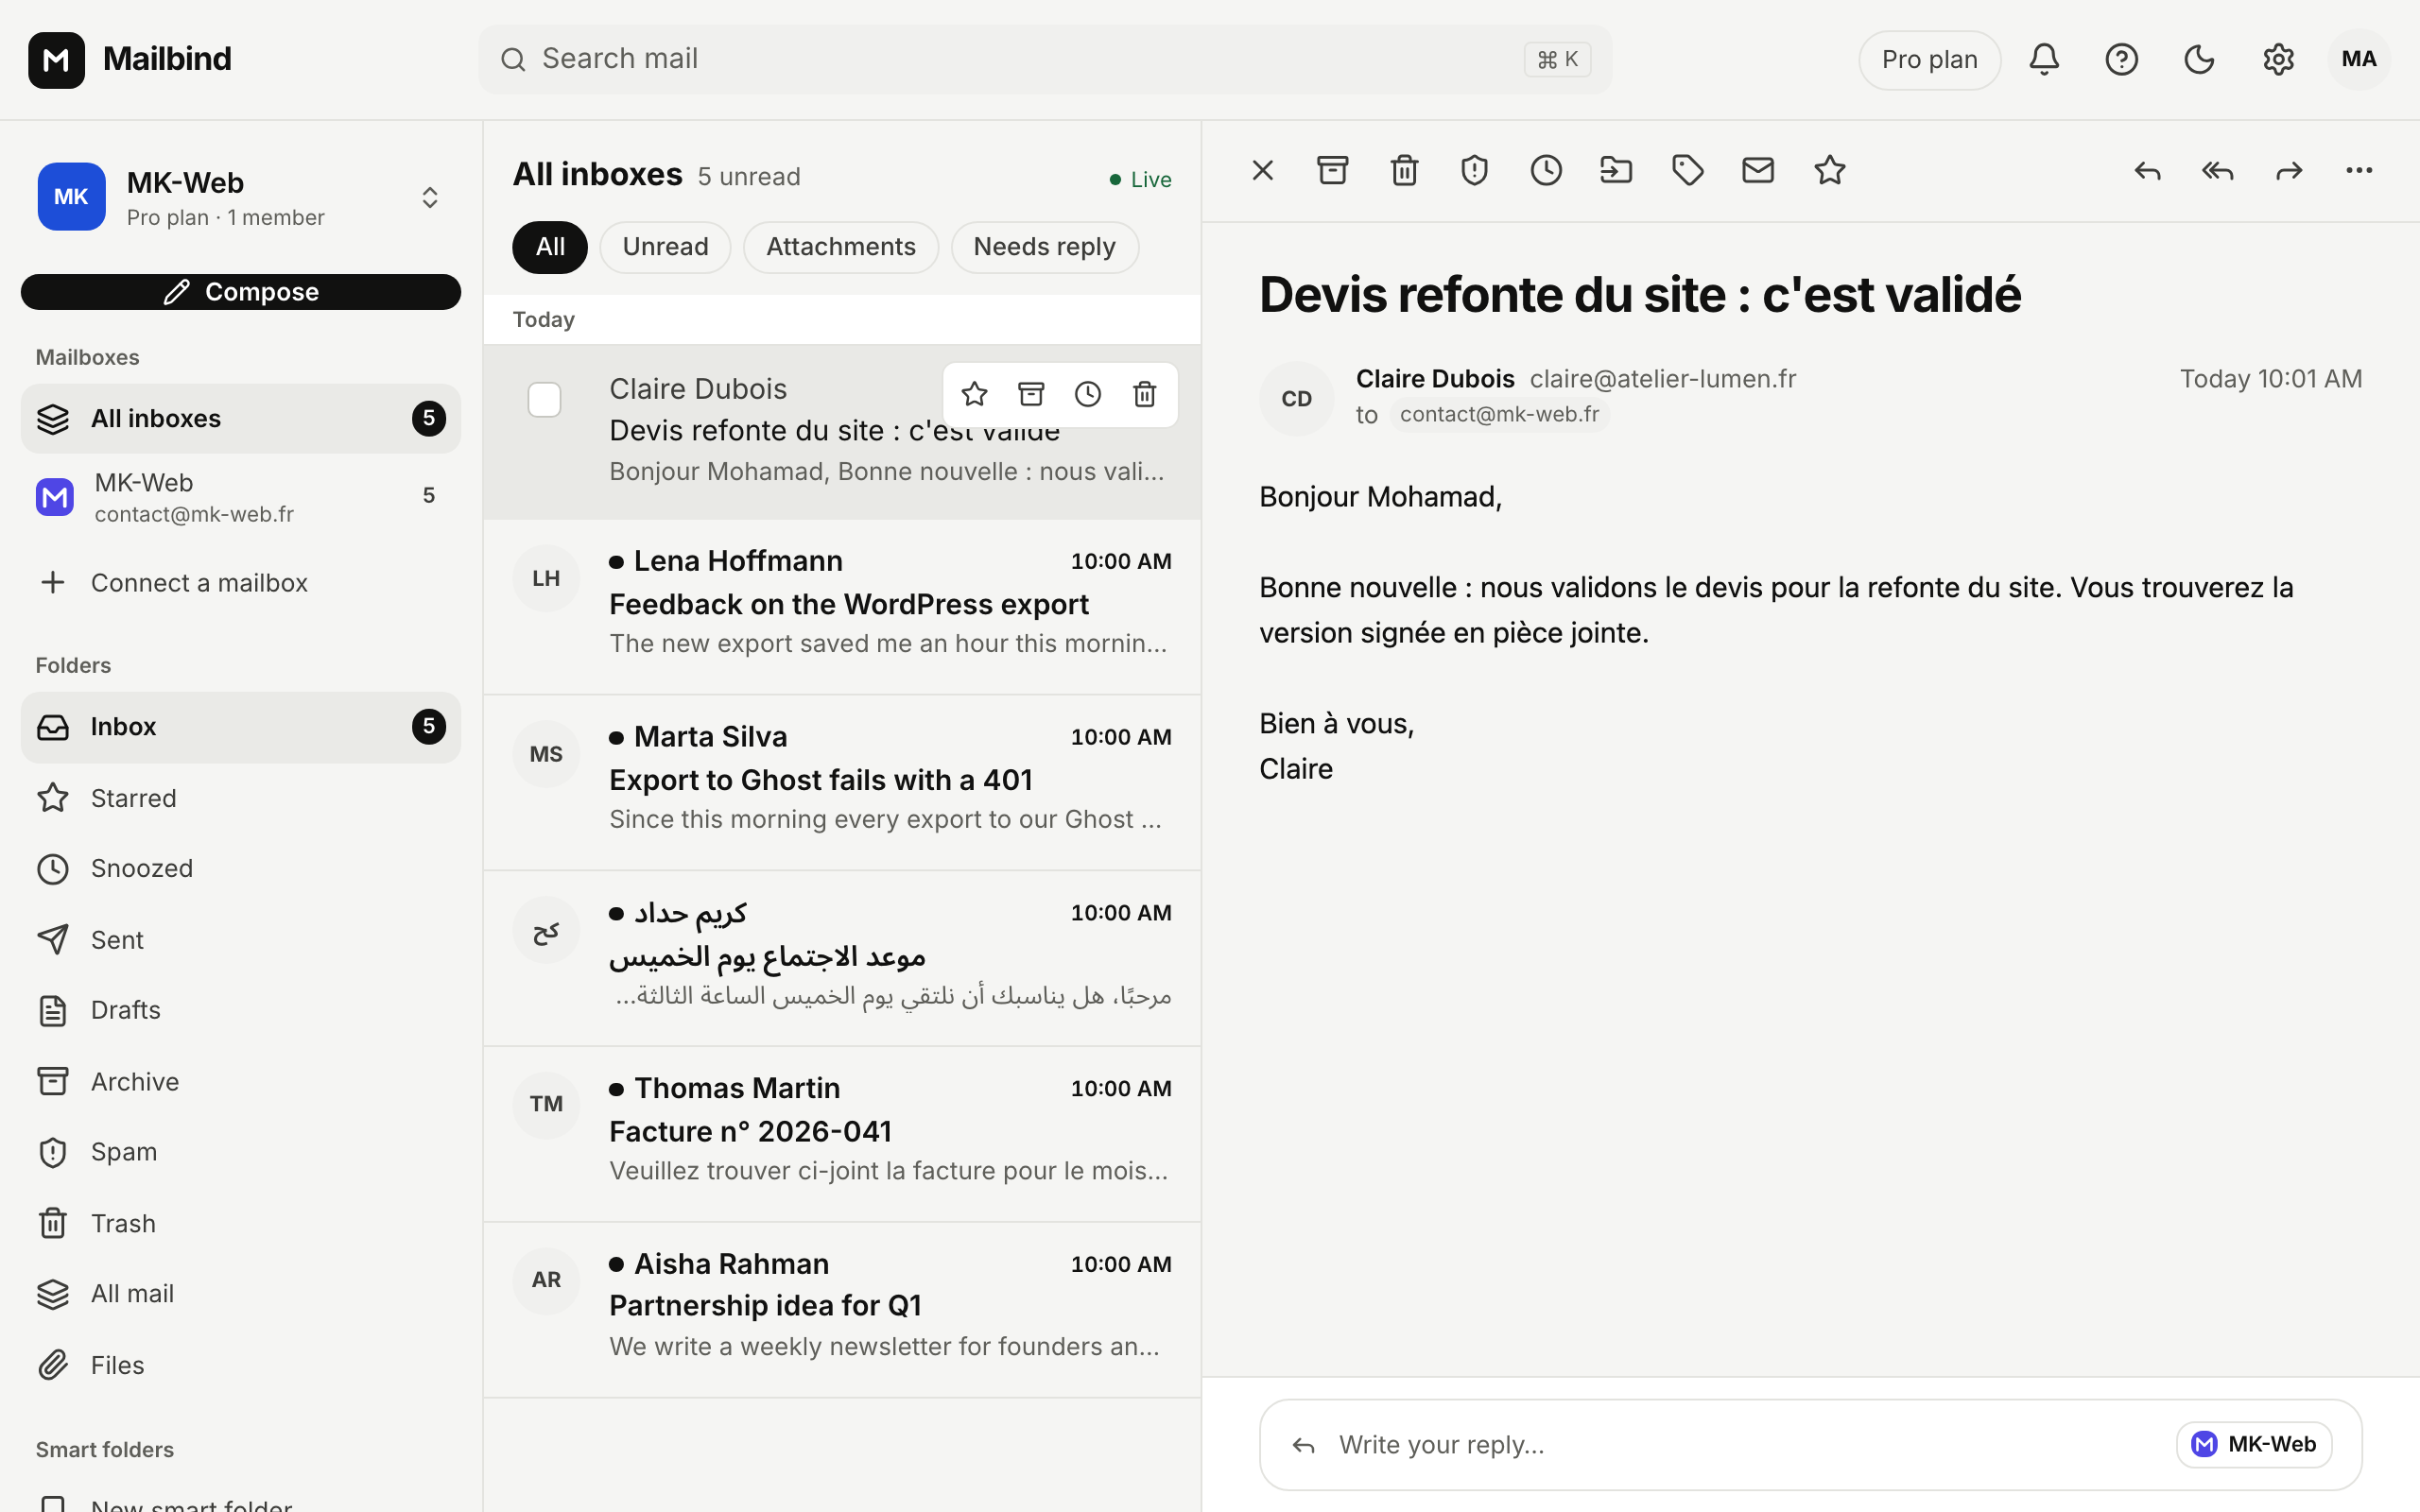This screenshot has width=2420, height=1512.
Task: Focus the Search mail field
Action: coord(1044,60)
